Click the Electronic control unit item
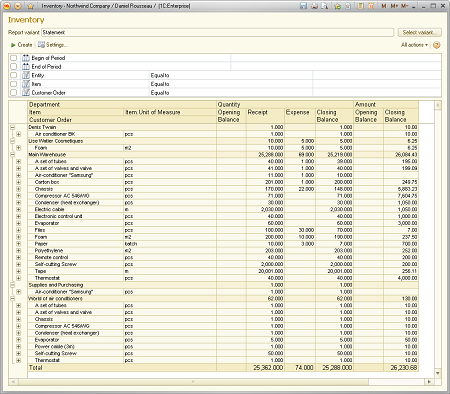Screen dimensions: 450x394 [x=58, y=216]
